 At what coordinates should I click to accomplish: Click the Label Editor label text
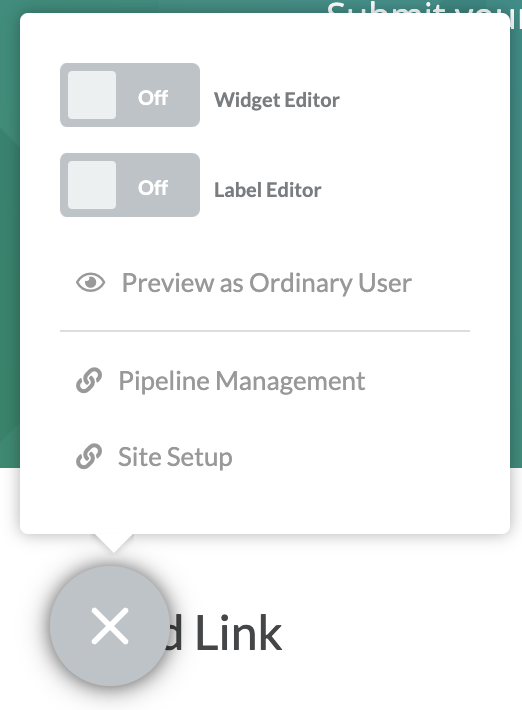tap(268, 190)
